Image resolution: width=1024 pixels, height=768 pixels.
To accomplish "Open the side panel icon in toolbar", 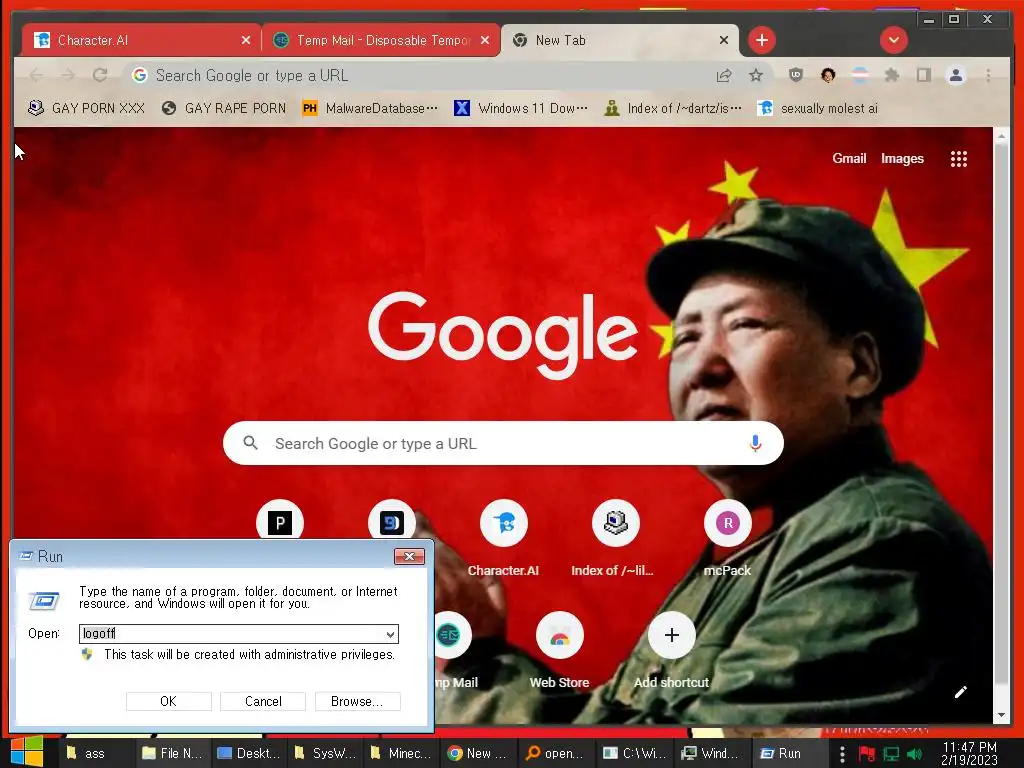I will tap(923, 76).
